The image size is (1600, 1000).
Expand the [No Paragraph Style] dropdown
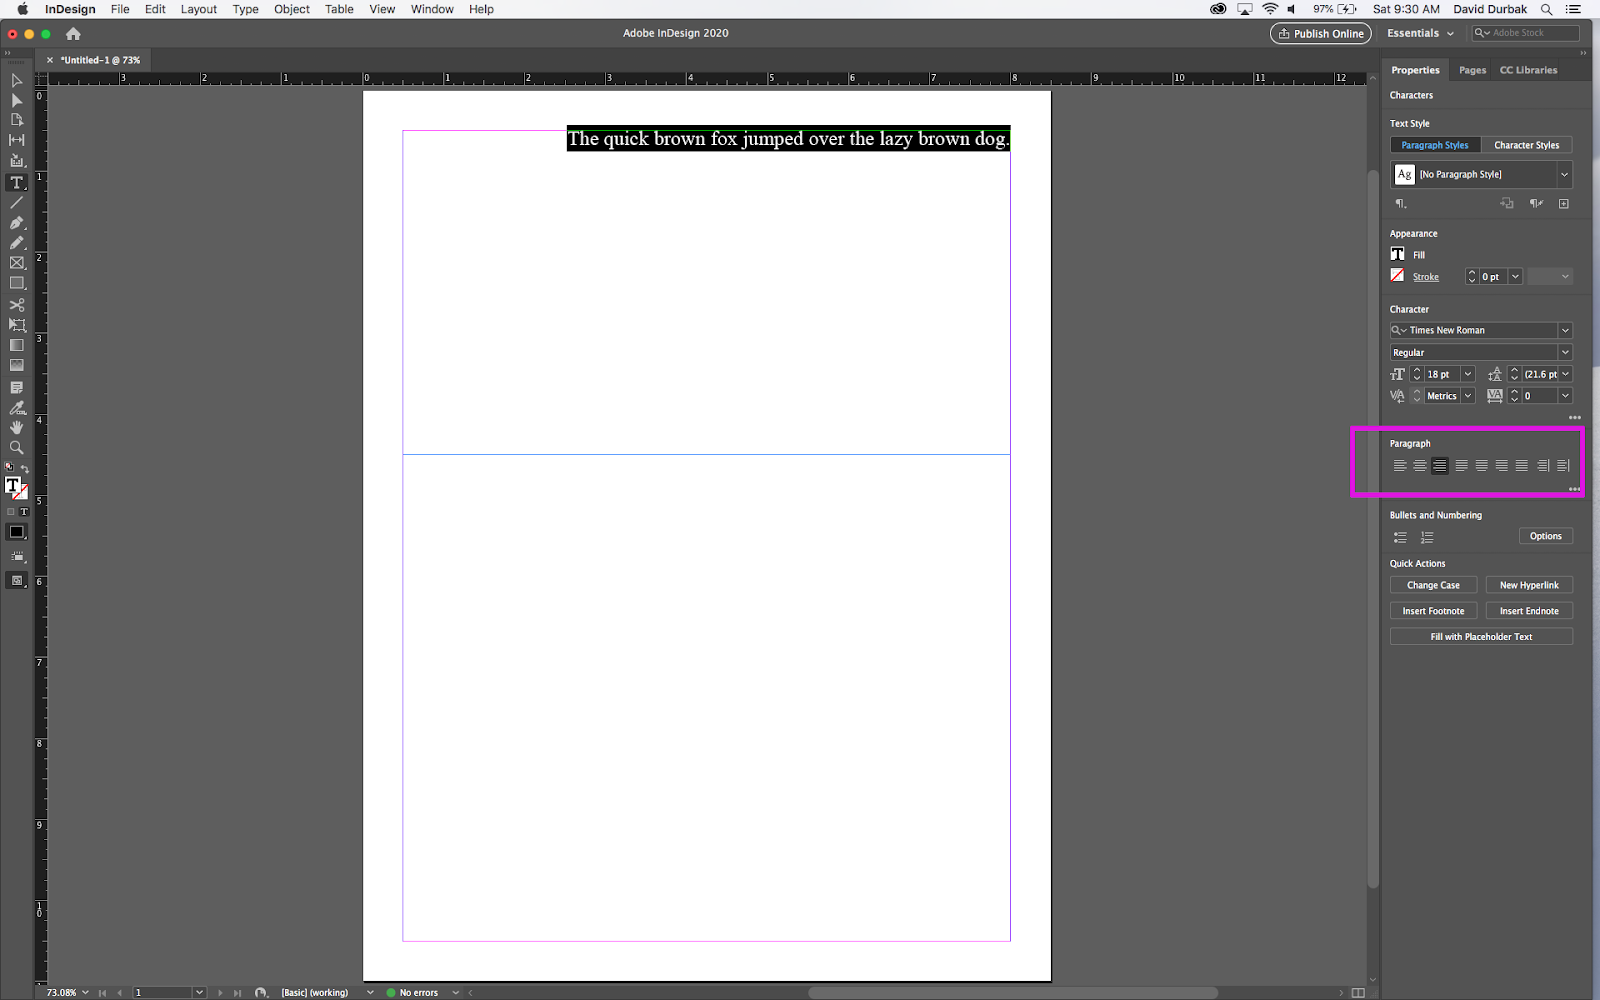1565,174
